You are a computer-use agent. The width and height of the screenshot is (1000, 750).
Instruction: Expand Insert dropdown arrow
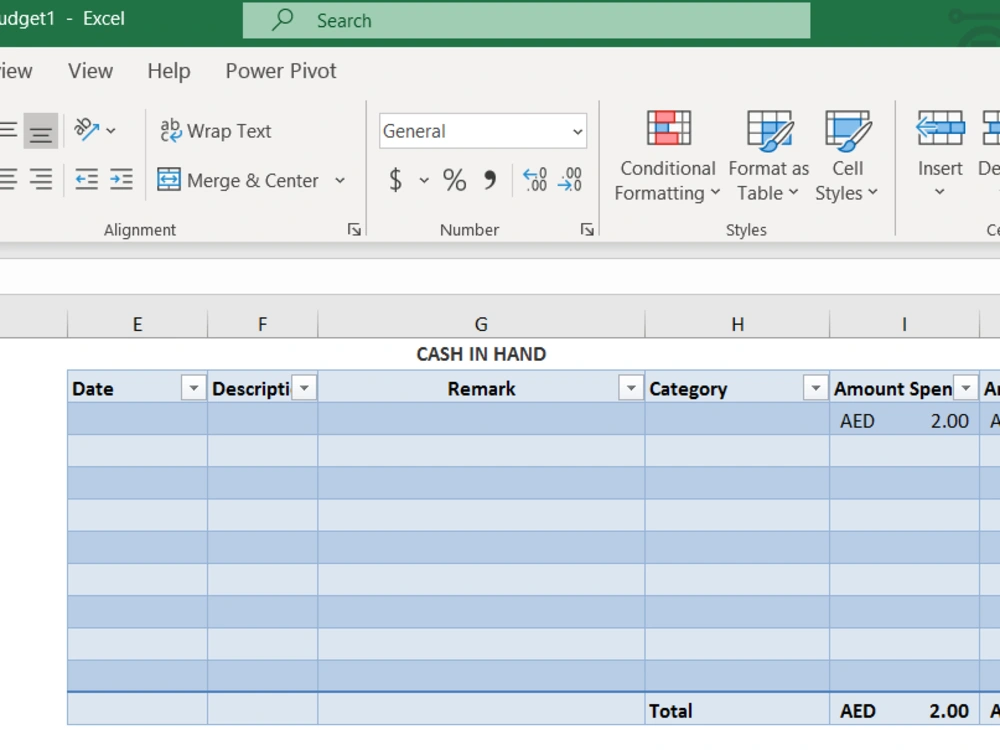pyautogui.click(x=939, y=192)
